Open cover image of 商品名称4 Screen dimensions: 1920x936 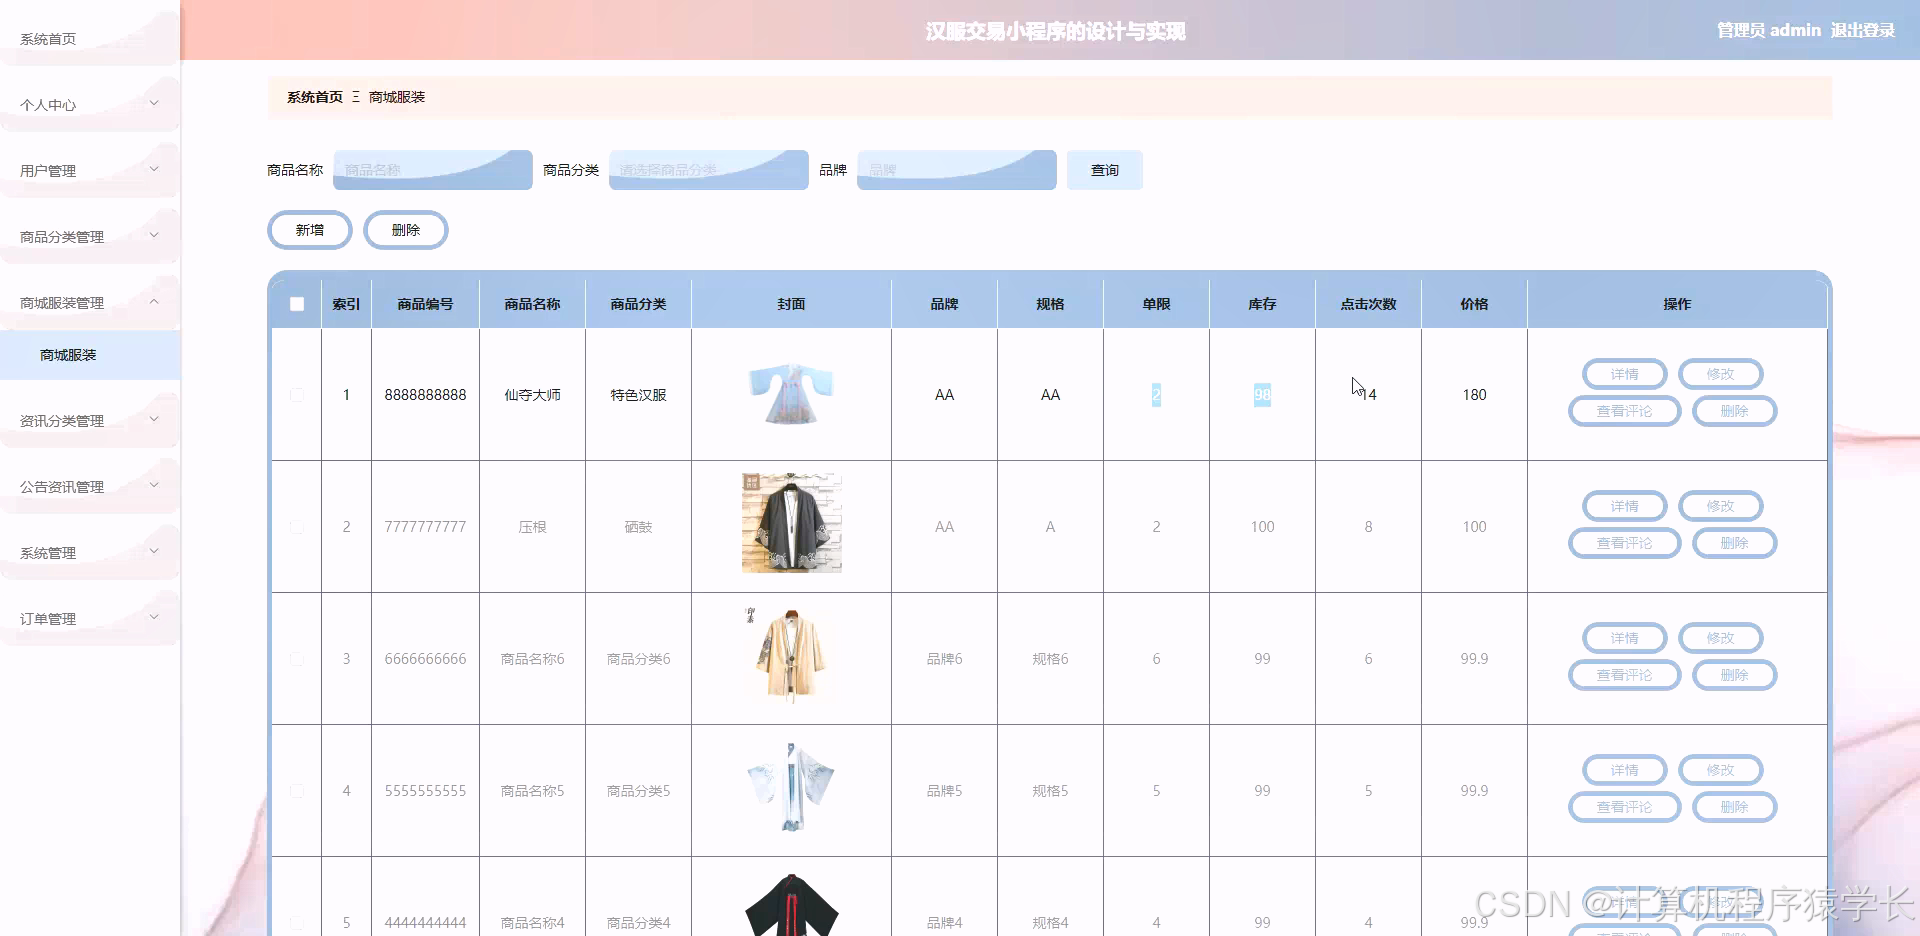tap(791, 905)
